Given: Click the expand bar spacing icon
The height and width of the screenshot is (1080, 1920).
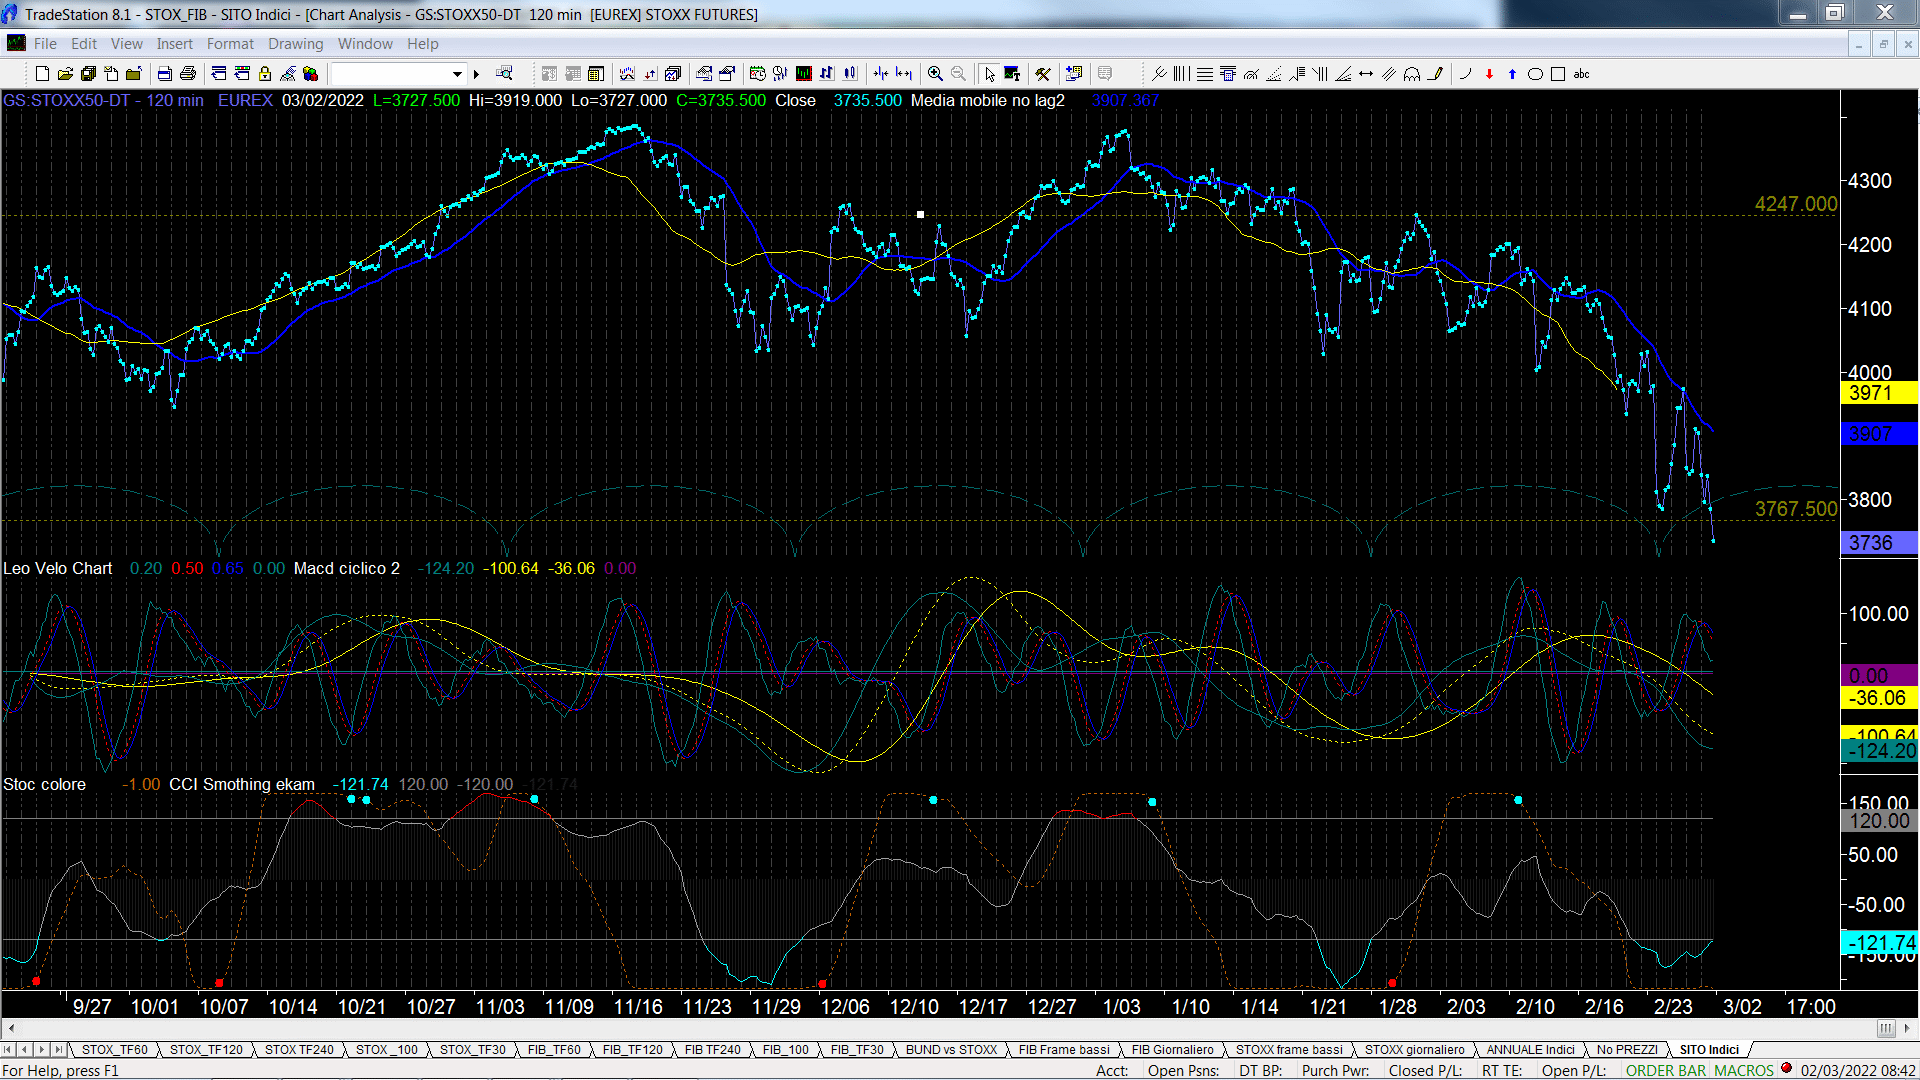Looking at the screenshot, I should 904,74.
